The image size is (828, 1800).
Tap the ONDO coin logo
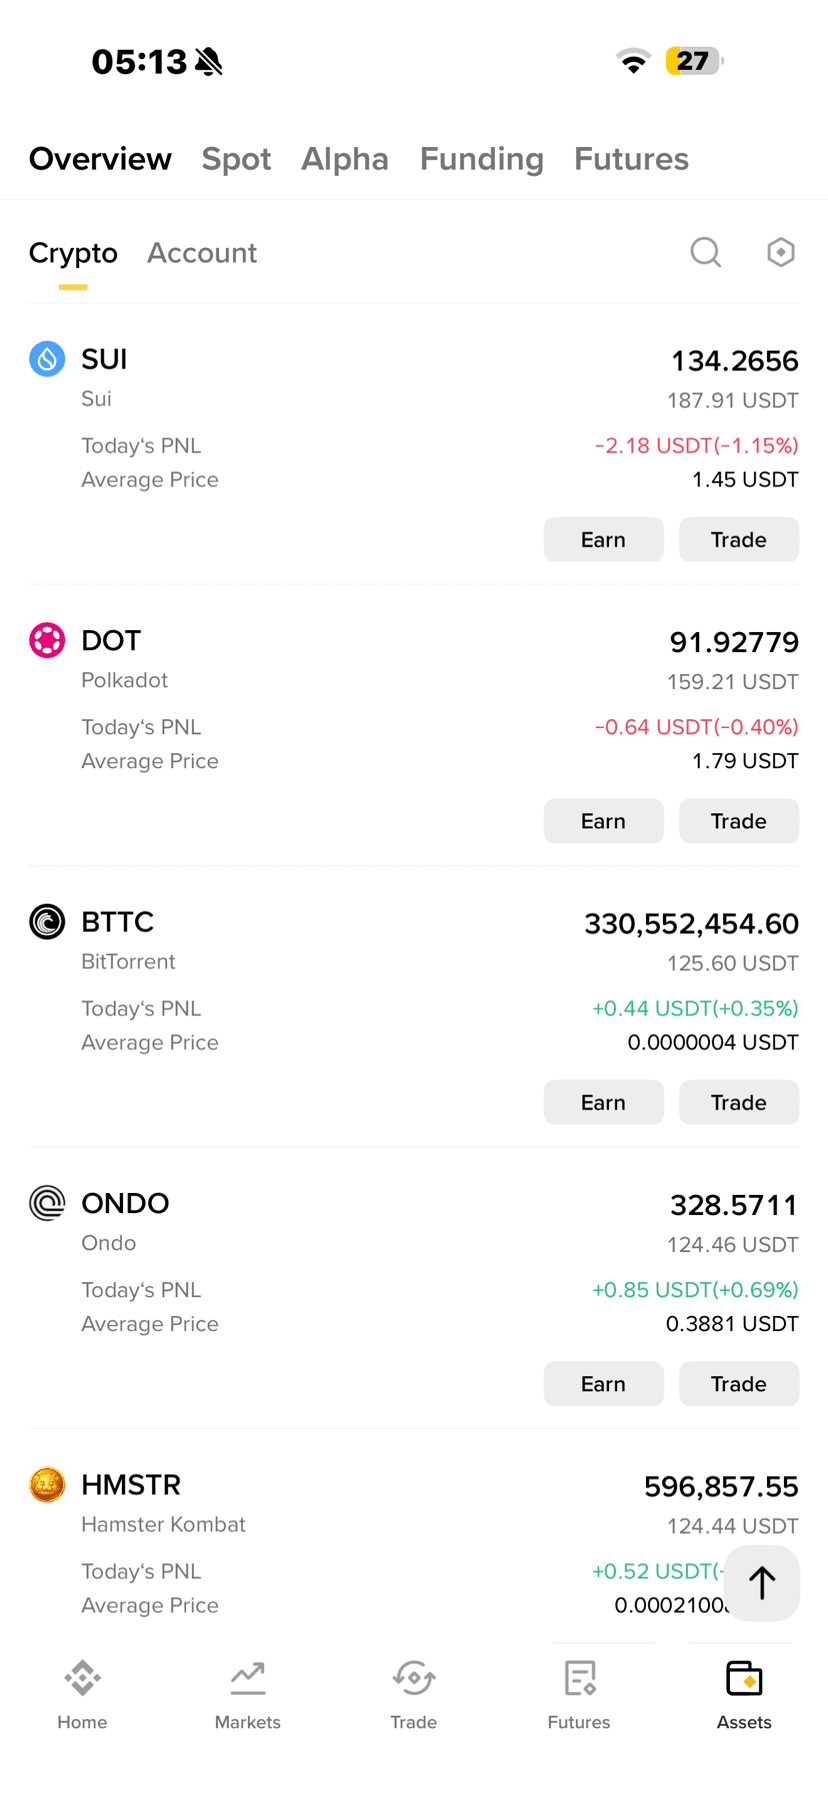47,1203
